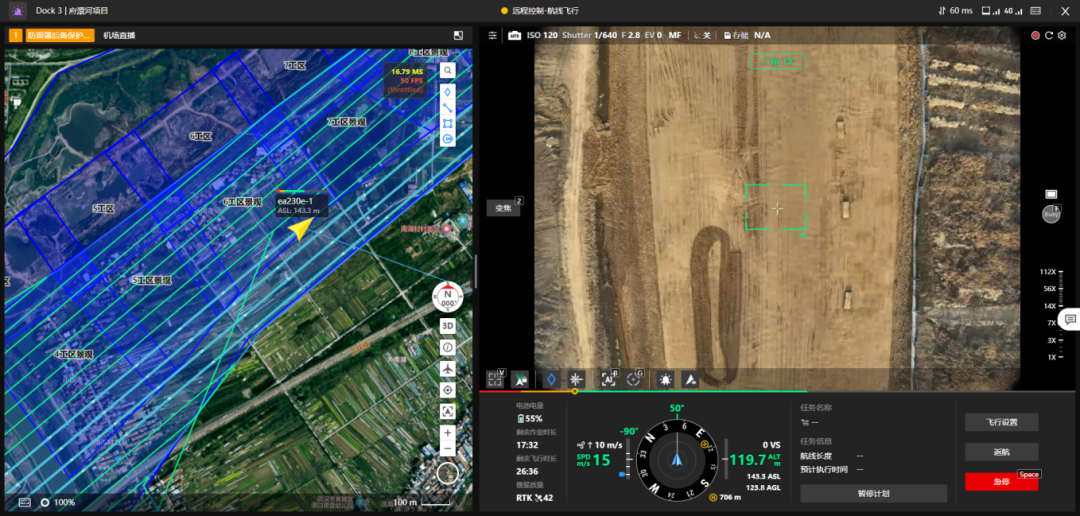Toggle 3D map view
This screenshot has width=1080, height=516.
[448, 326]
